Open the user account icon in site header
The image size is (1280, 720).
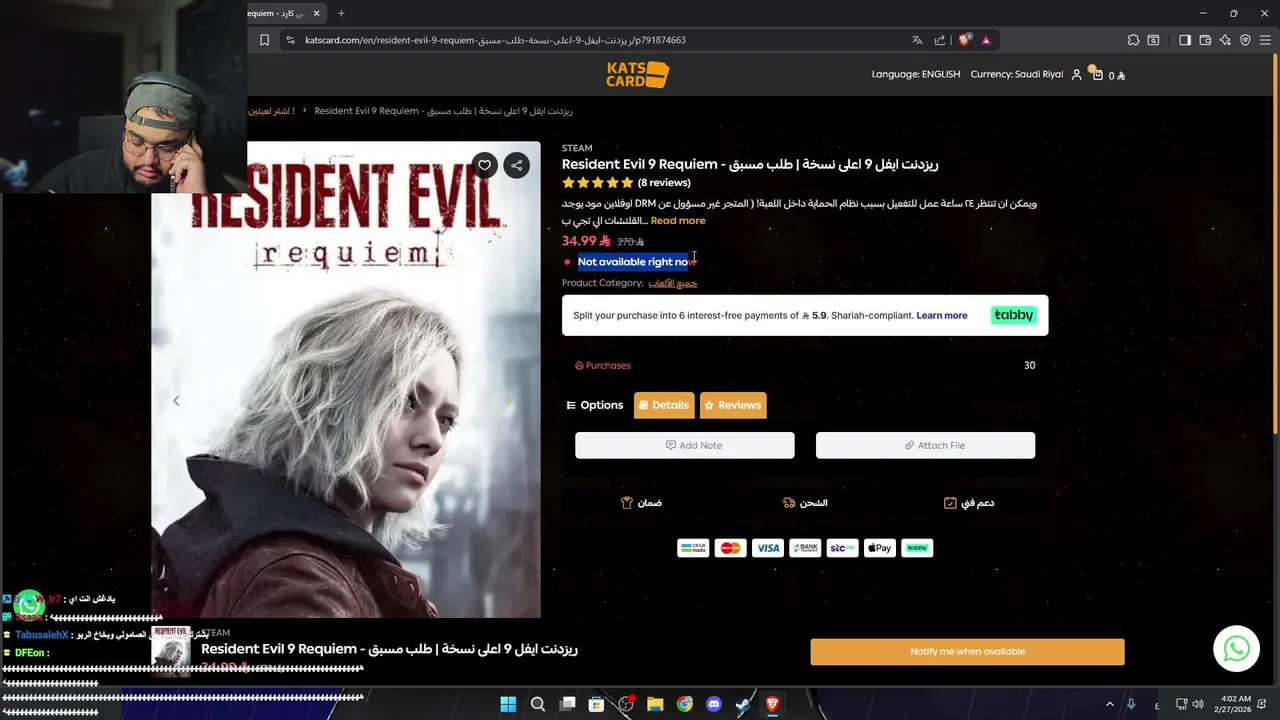click(1077, 75)
